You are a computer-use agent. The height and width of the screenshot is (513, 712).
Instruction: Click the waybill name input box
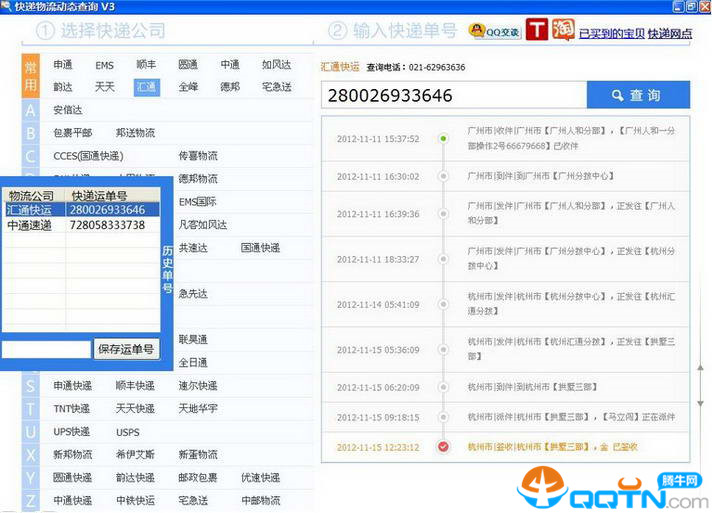(x=46, y=349)
